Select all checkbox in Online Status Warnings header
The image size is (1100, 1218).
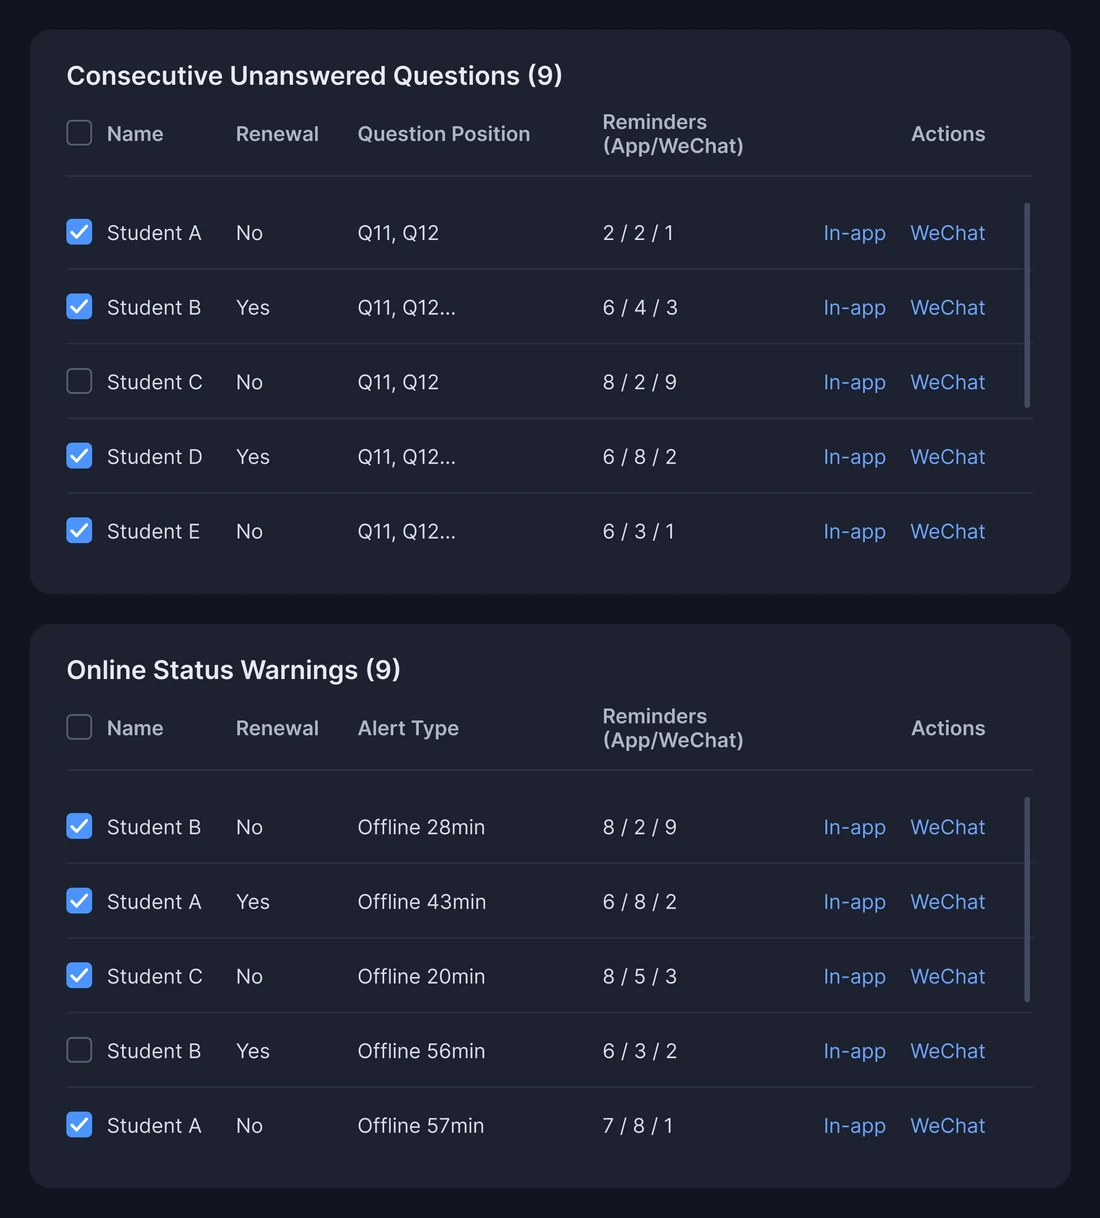point(79,727)
